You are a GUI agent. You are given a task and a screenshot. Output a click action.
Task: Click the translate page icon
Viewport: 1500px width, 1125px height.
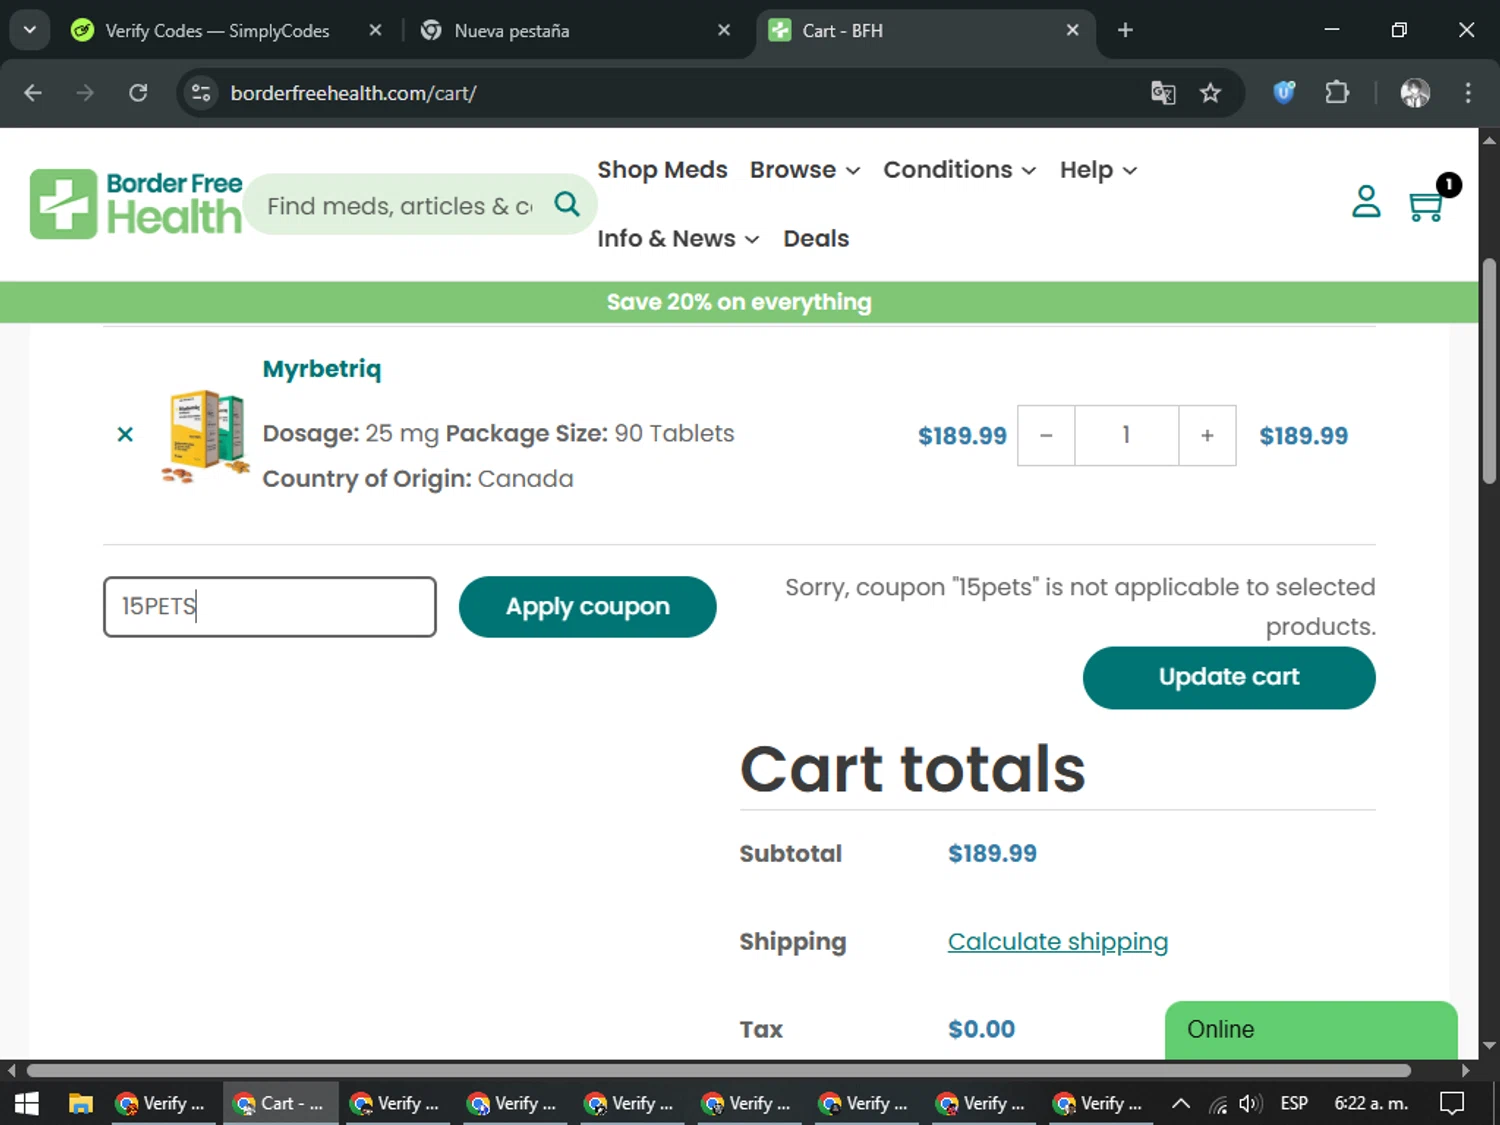(1163, 93)
